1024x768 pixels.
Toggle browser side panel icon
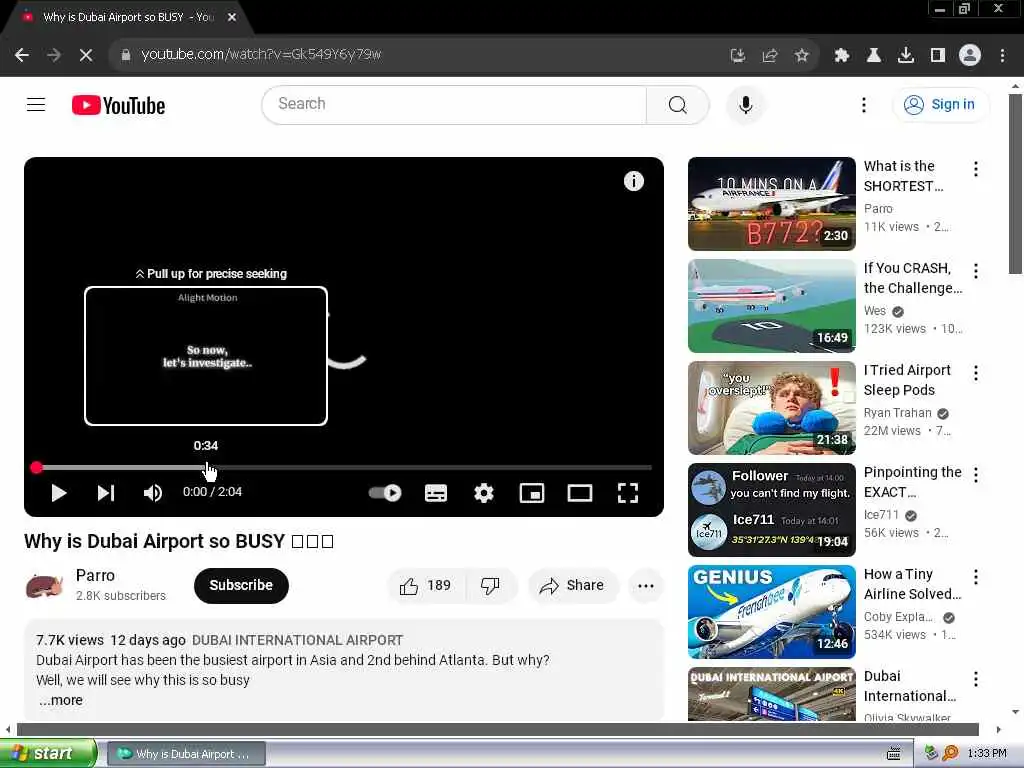click(938, 56)
